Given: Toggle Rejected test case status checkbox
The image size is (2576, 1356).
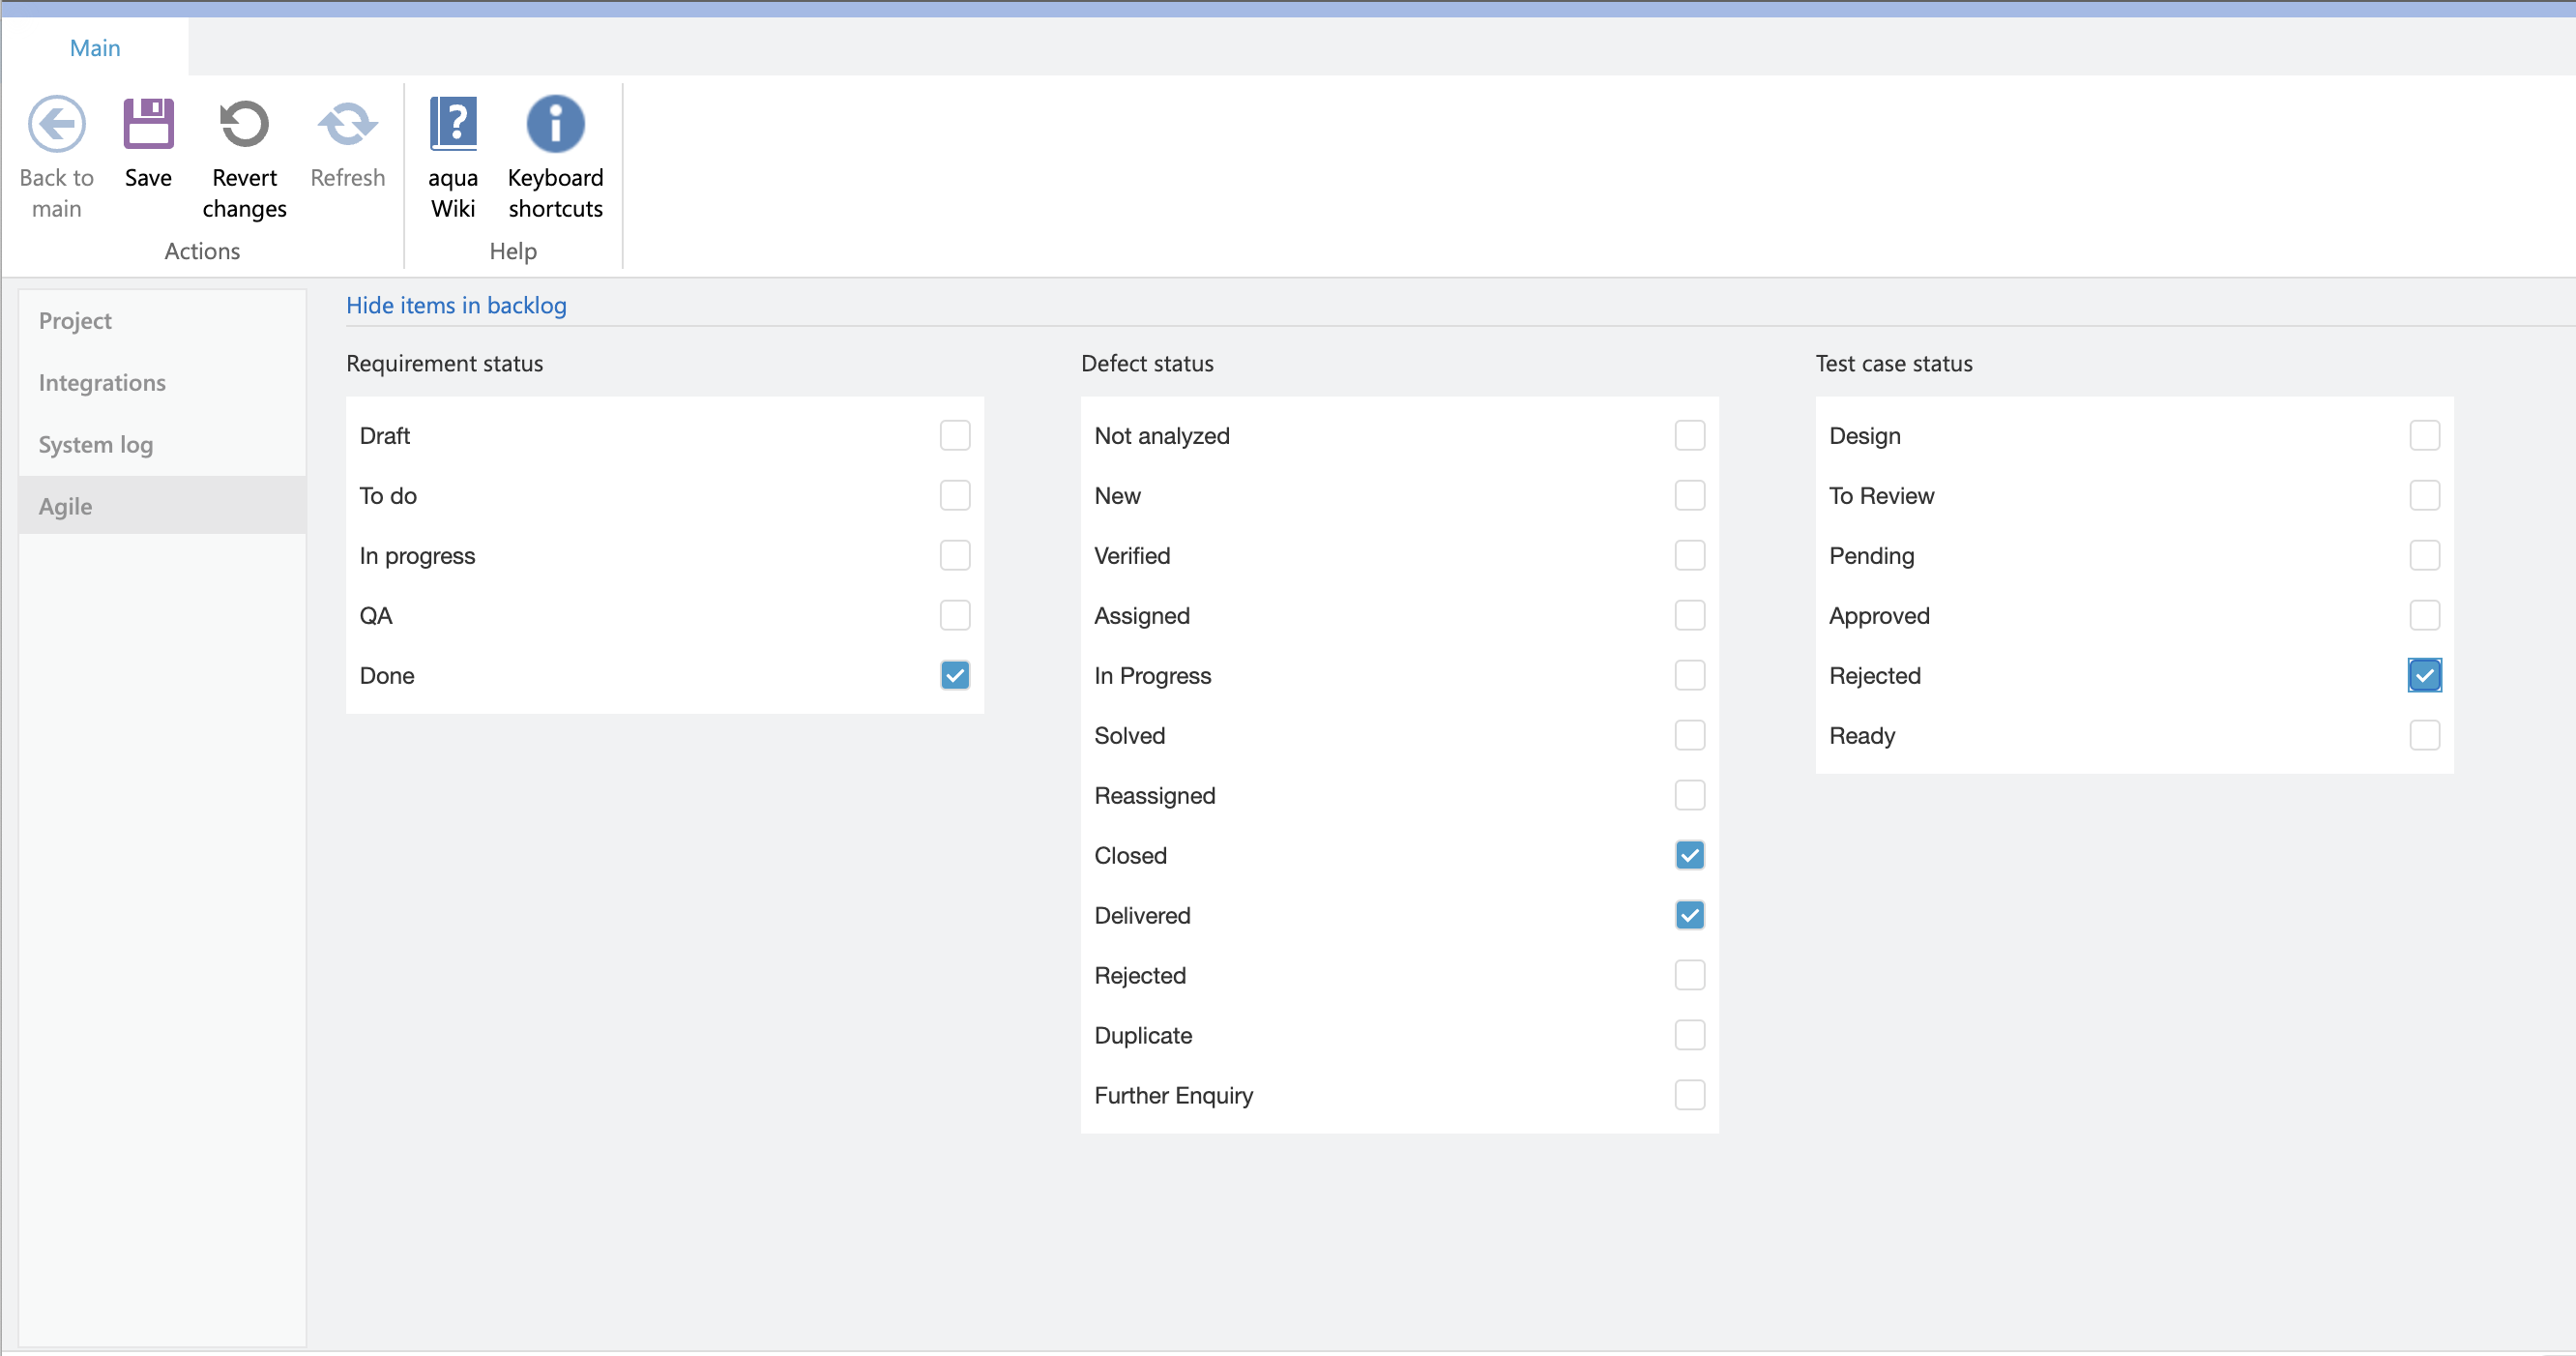Looking at the screenshot, I should (x=2424, y=675).
